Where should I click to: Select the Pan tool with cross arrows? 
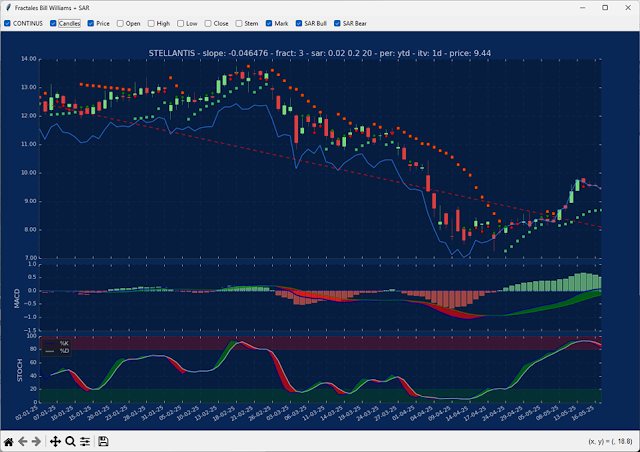[55, 441]
